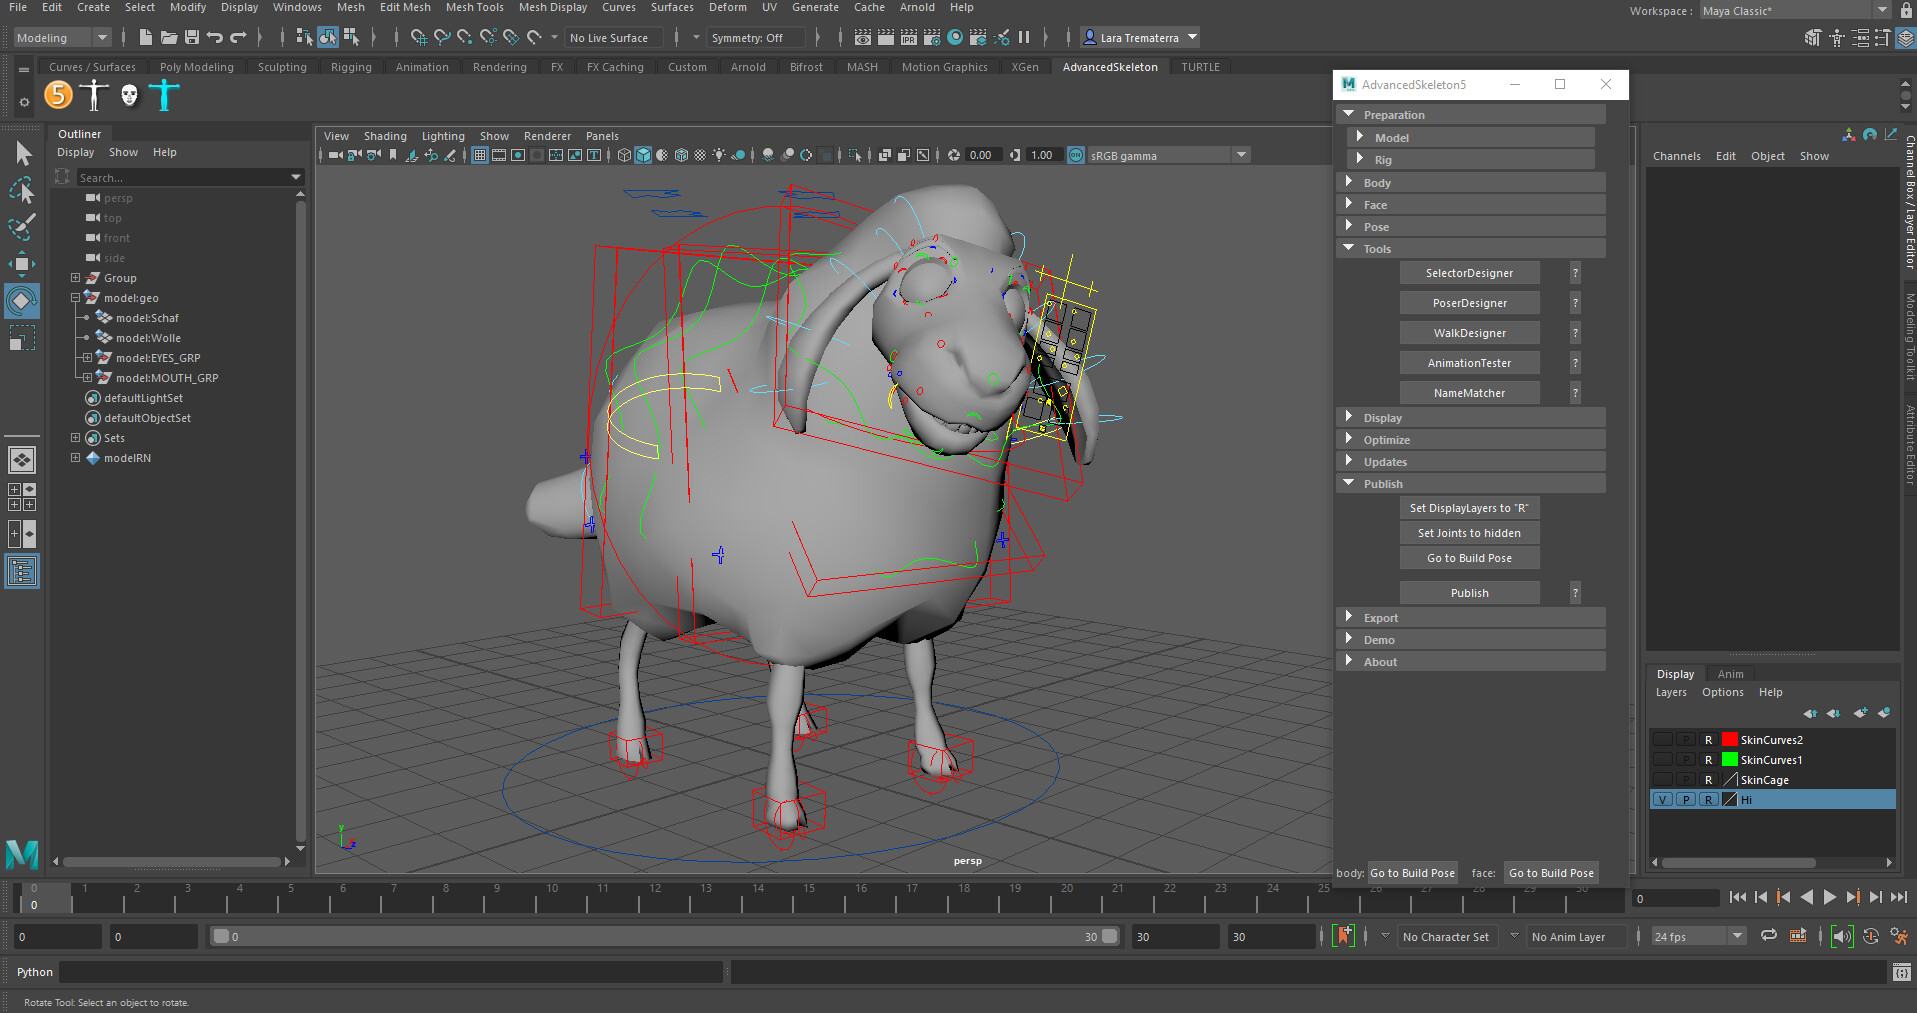Click the WalkDesigner button
This screenshot has width=1917, height=1013.
pyautogui.click(x=1469, y=332)
